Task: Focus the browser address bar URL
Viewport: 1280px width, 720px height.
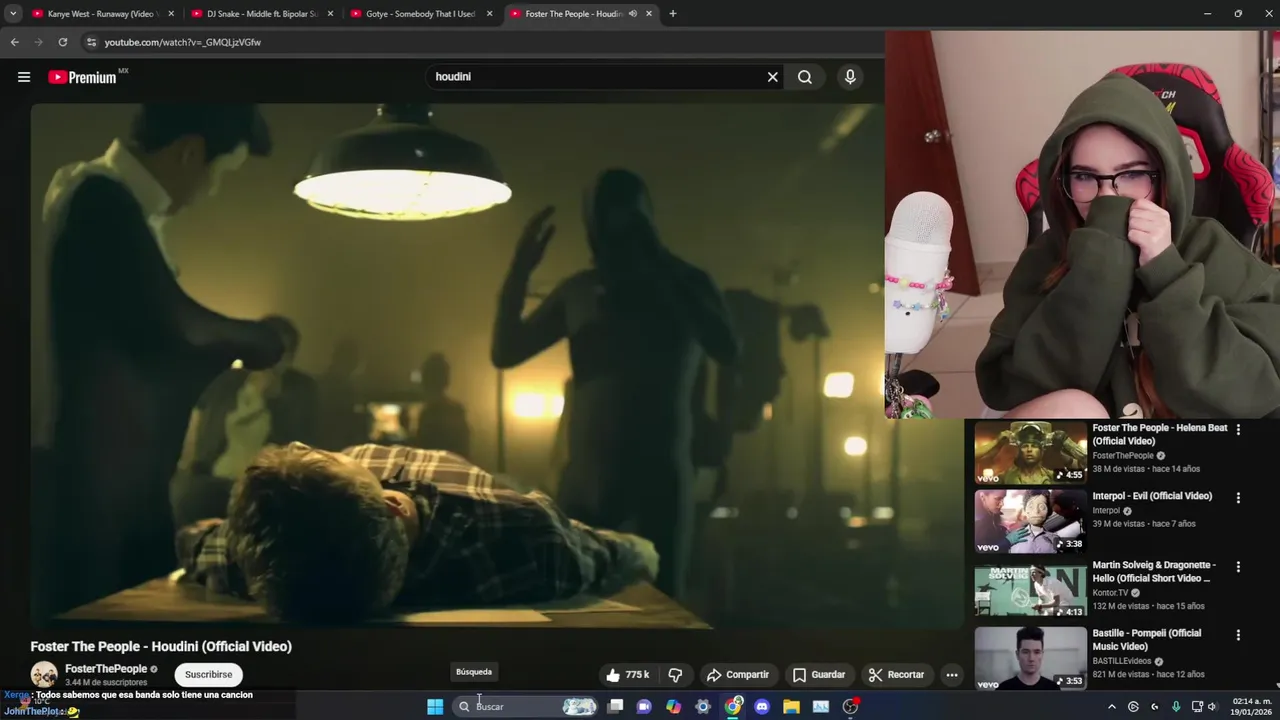Action: pyautogui.click(x=182, y=43)
